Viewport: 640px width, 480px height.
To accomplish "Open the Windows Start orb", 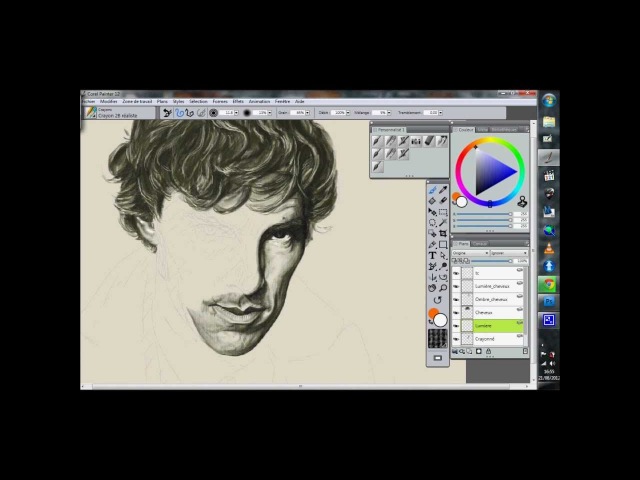I will coord(549,100).
